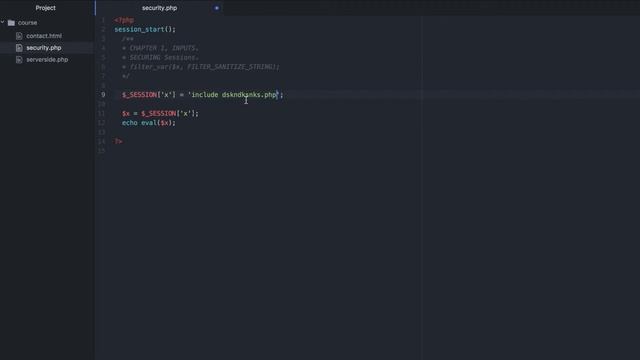Click the SECURING Sessions comment line
Viewport: 640px width, 360px height.
coord(160,58)
